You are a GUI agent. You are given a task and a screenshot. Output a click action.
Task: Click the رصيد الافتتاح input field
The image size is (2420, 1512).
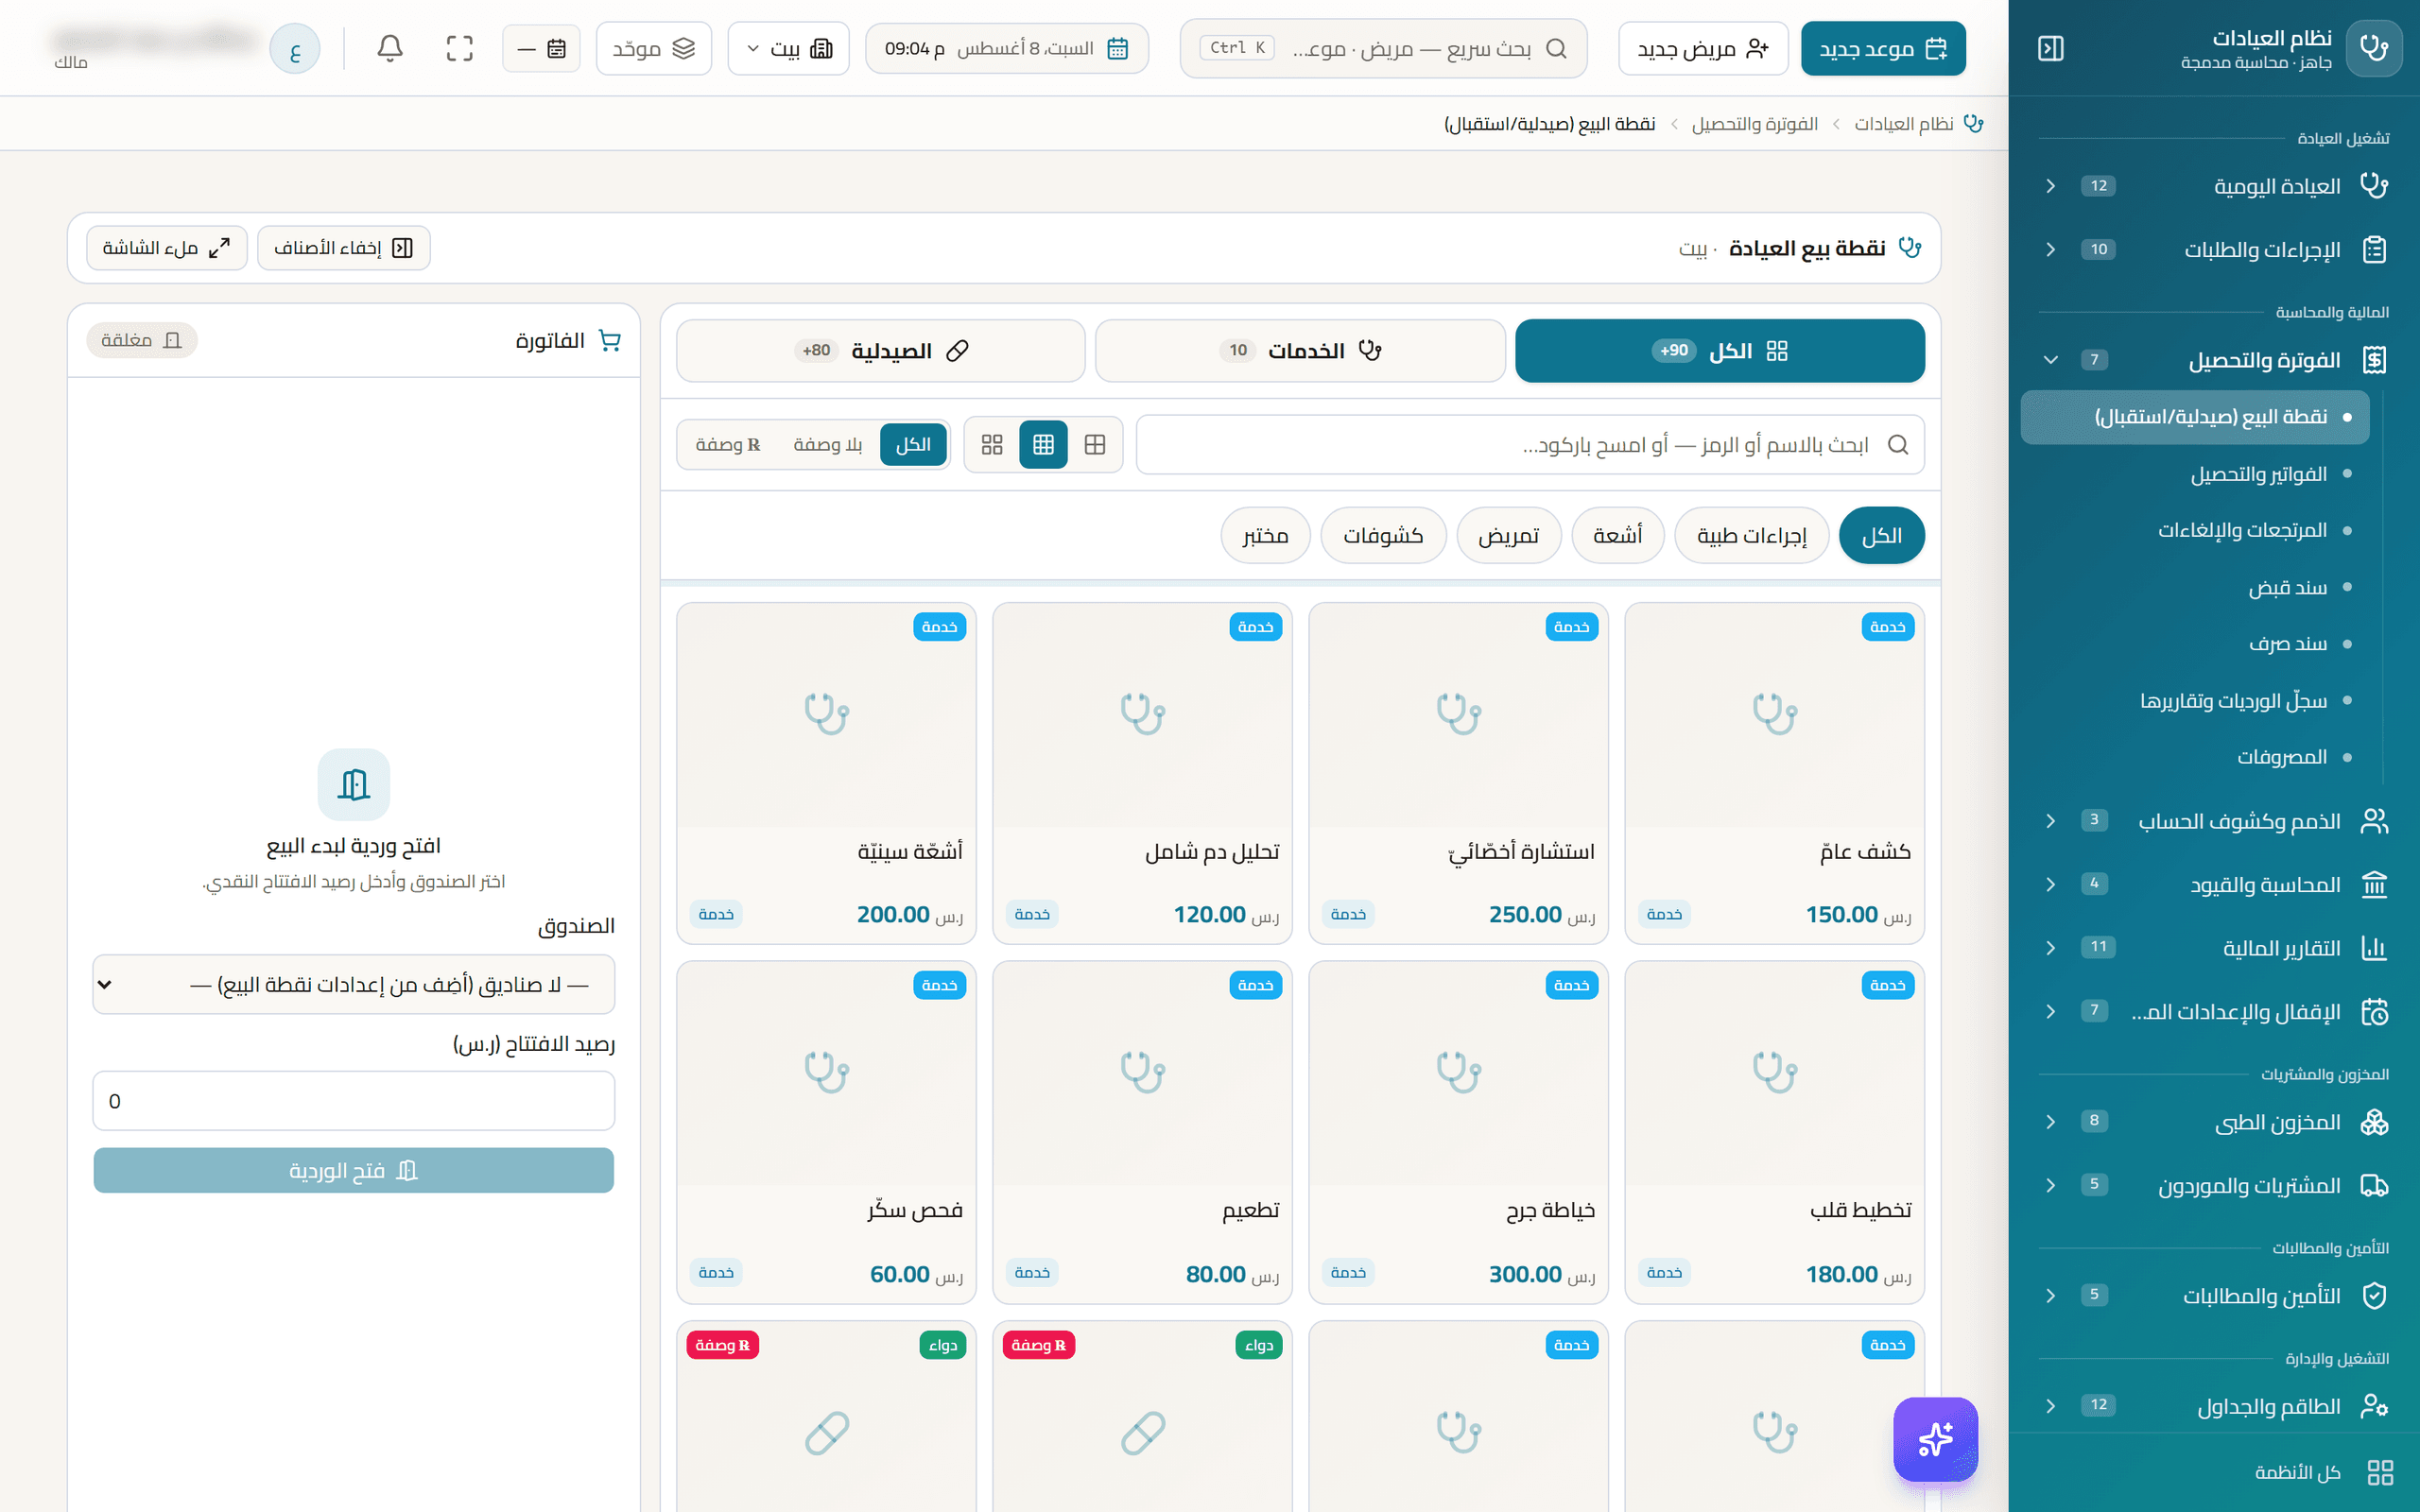click(354, 1101)
